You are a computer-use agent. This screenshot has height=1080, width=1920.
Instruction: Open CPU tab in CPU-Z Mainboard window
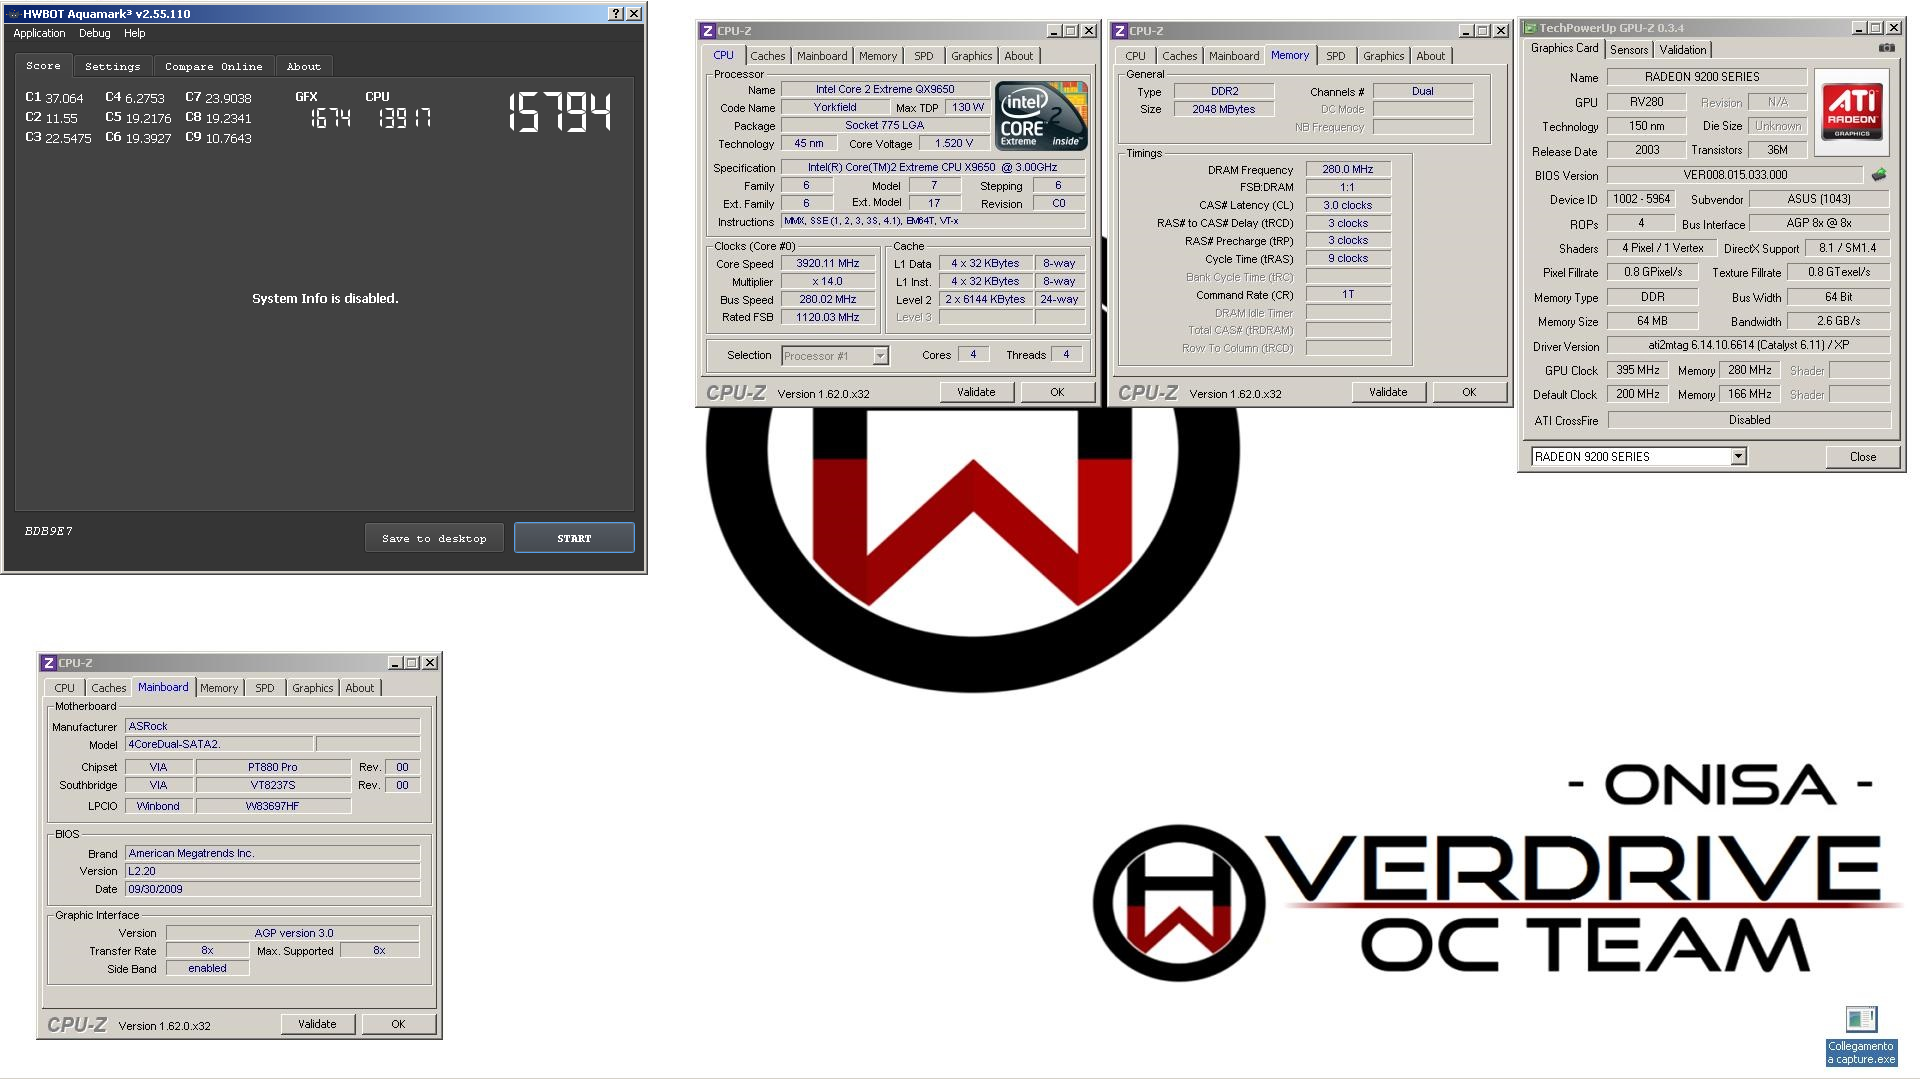point(64,688)
